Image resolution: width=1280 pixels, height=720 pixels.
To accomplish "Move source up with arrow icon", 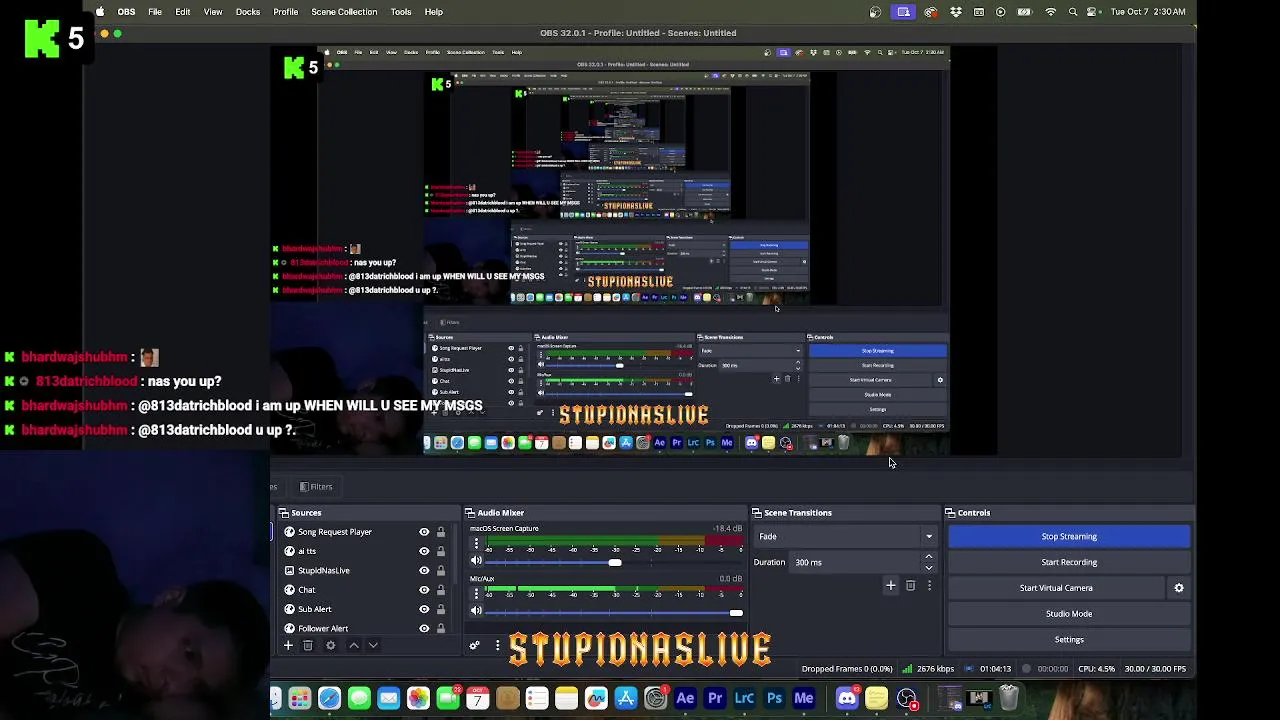I will coord(353,646).
